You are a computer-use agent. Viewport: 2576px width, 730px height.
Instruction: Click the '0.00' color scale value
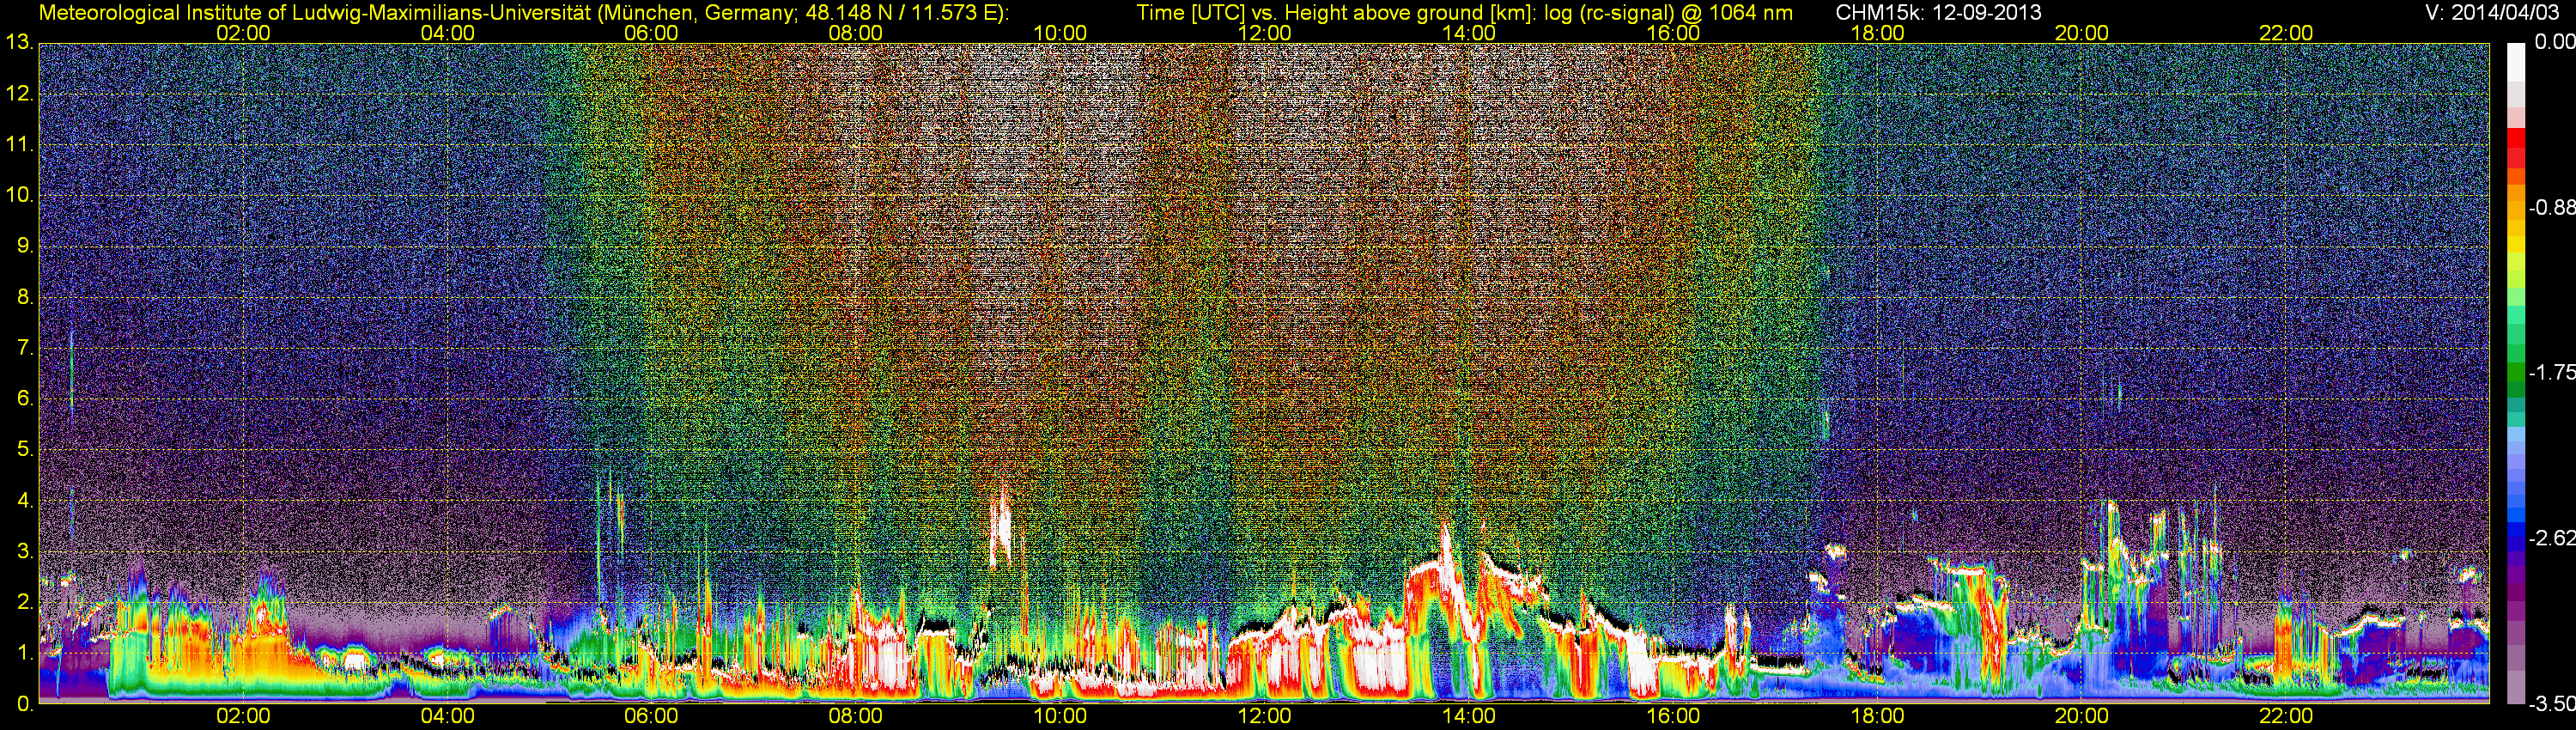point(2554,42)
